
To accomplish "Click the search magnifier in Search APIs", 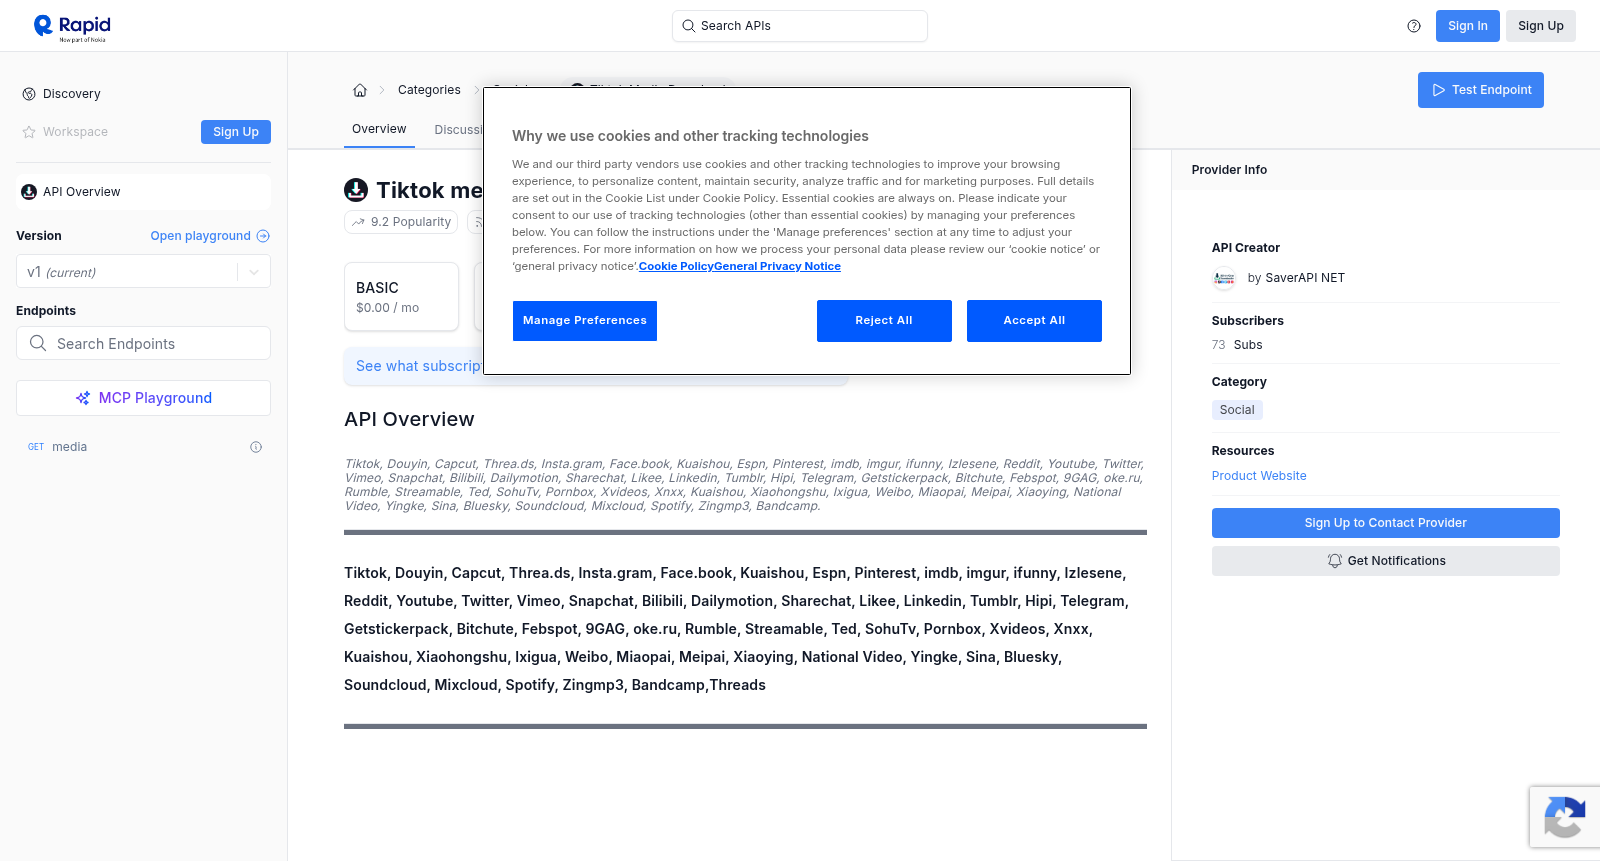I will coord(688,26).
